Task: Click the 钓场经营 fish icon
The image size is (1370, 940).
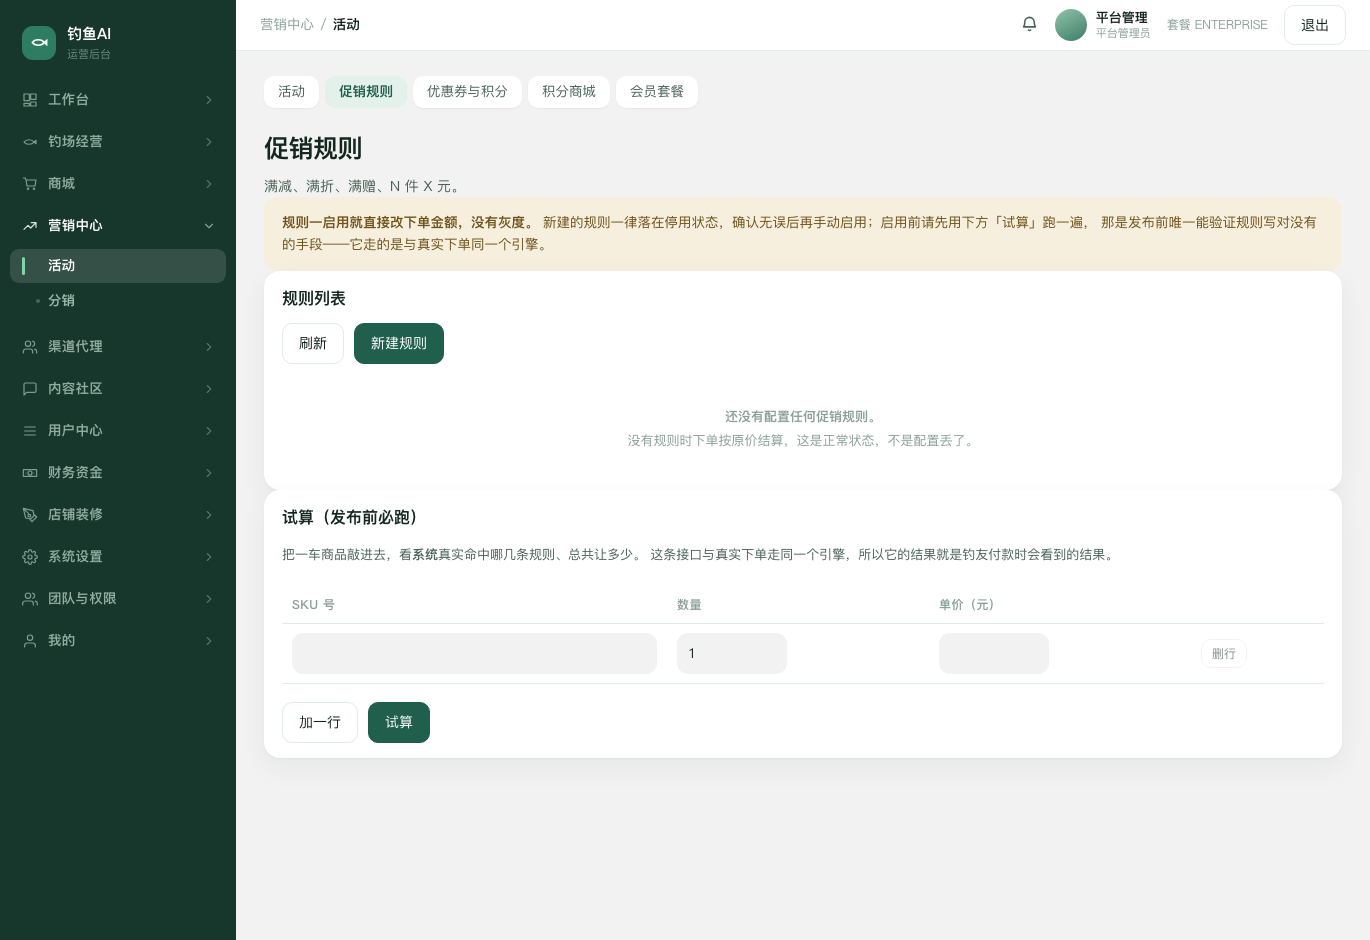Action: coord(30,142)
